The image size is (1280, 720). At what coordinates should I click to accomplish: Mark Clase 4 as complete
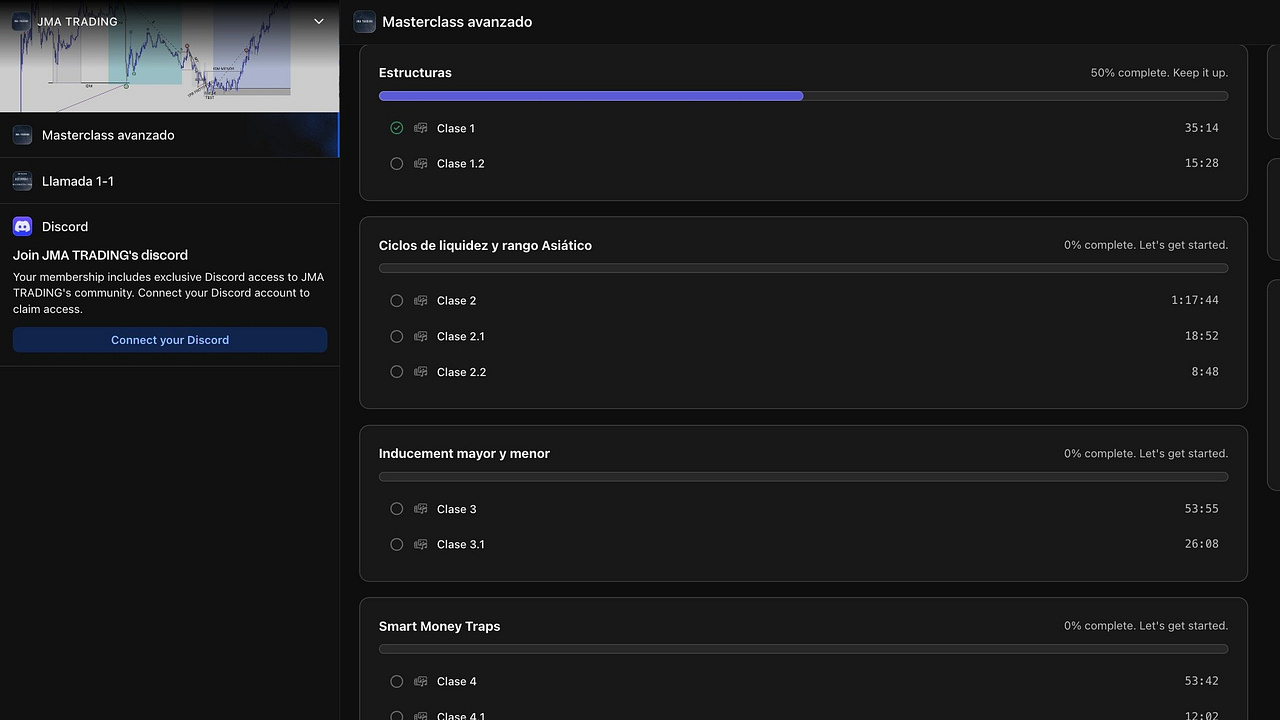(397, 681)
